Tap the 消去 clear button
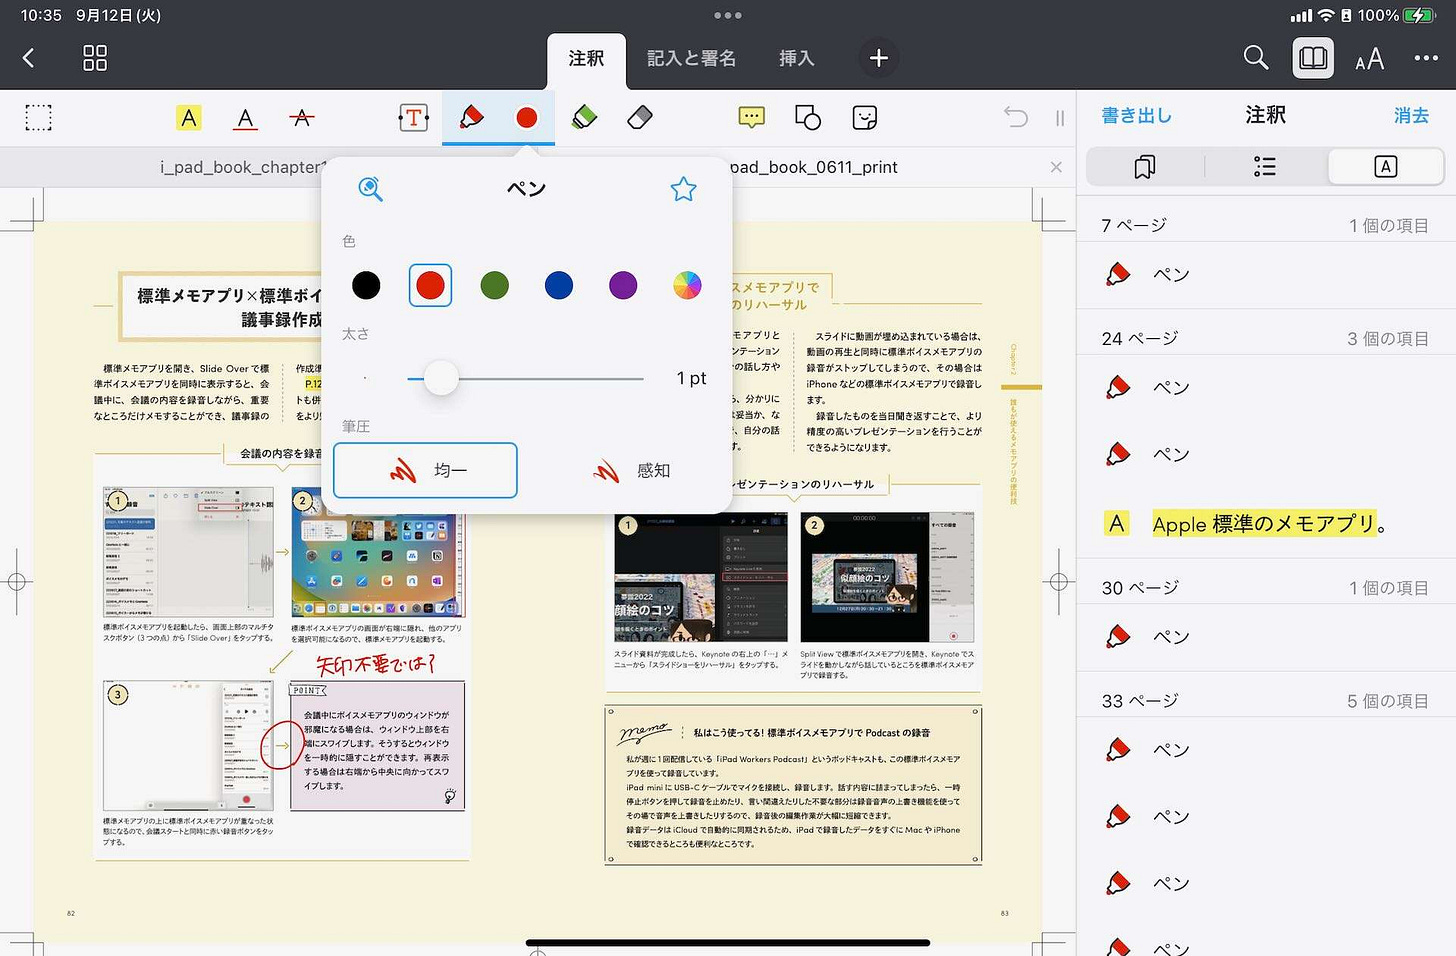Viewport: 1456px width, 956px height. (x=1411, y=115)
